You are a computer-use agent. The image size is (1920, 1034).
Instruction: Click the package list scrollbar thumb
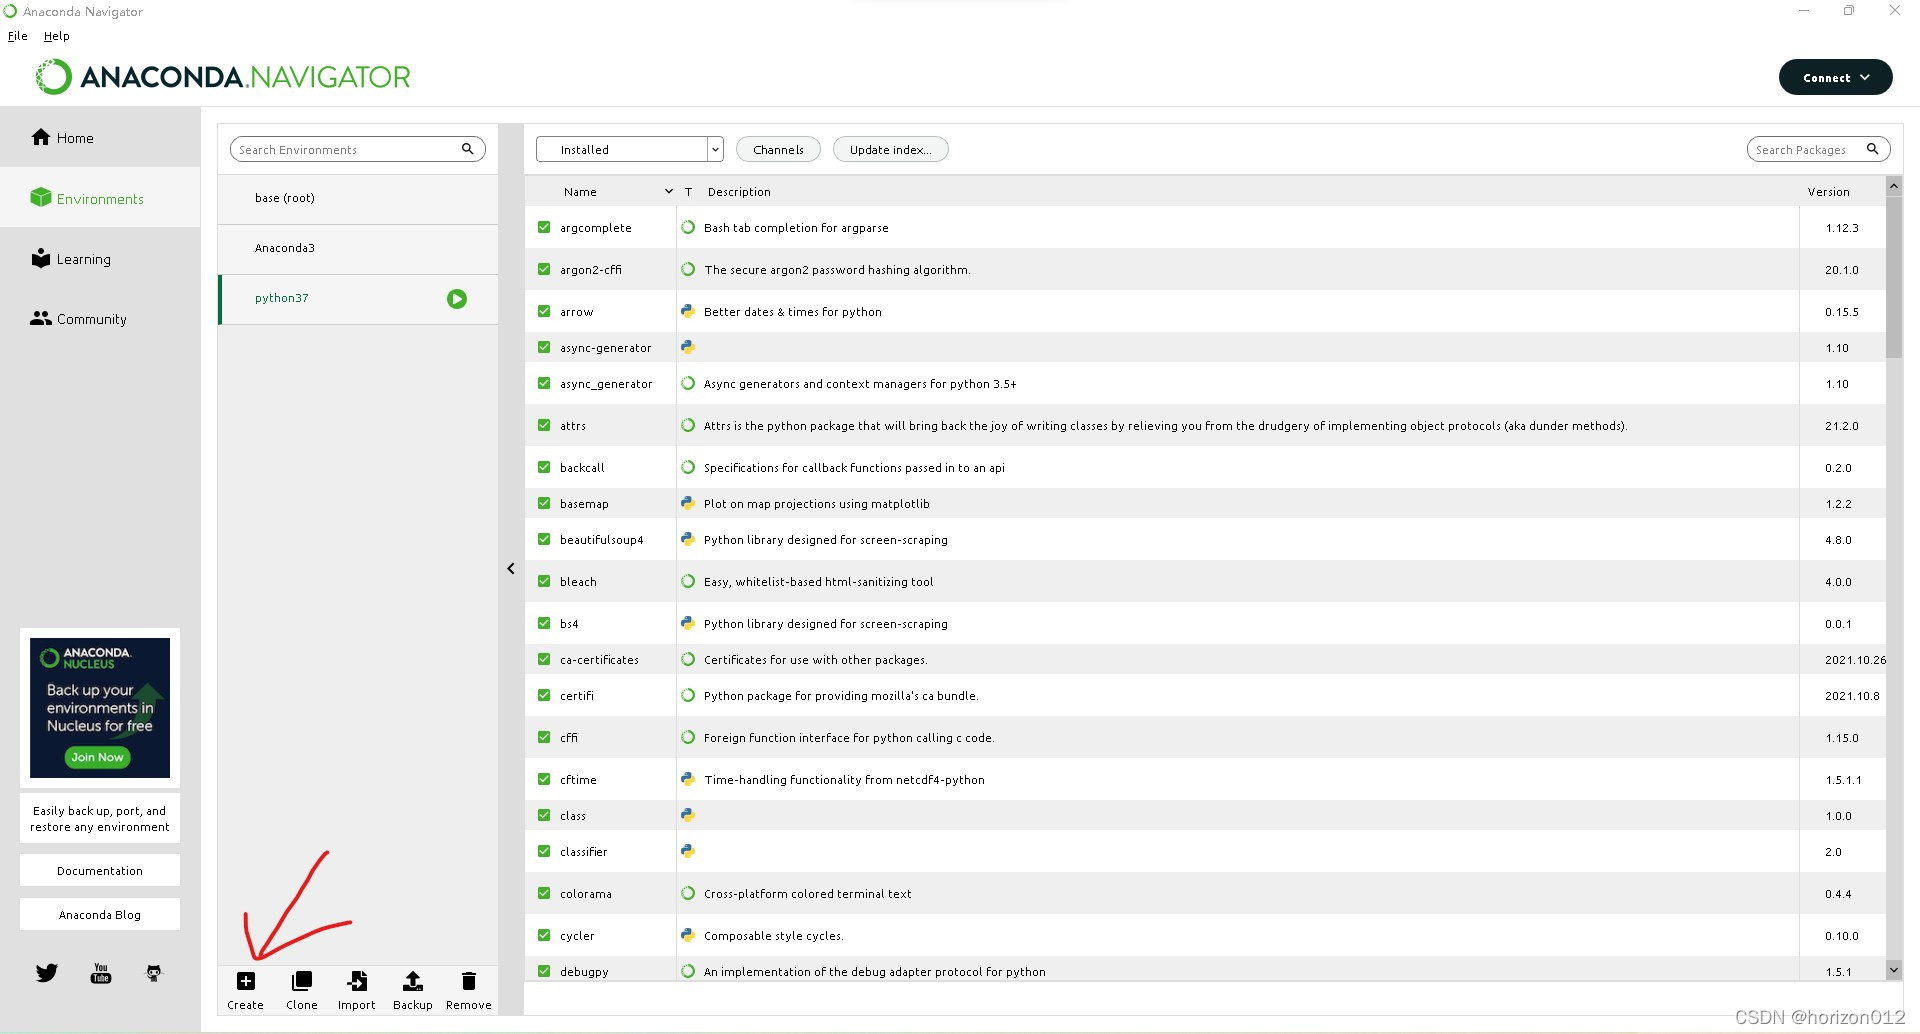point(1893,276)
